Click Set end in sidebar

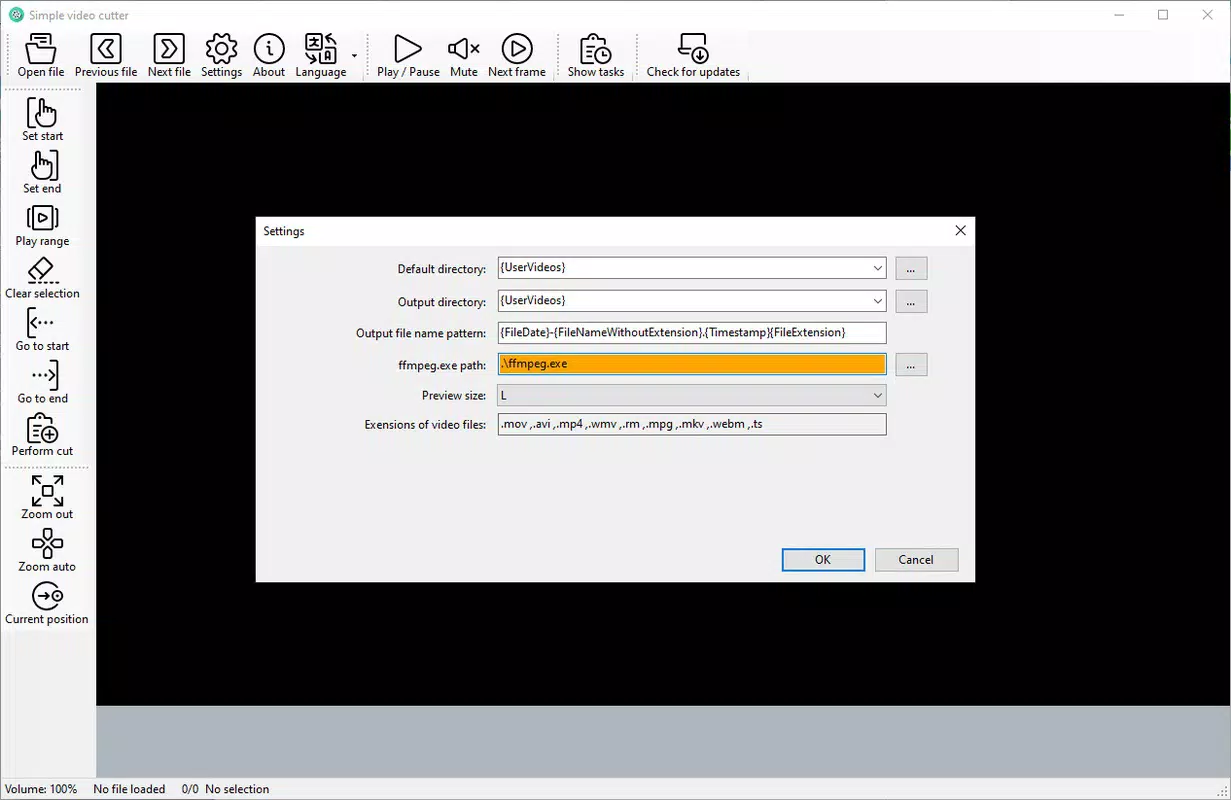(x=43, y=172)
